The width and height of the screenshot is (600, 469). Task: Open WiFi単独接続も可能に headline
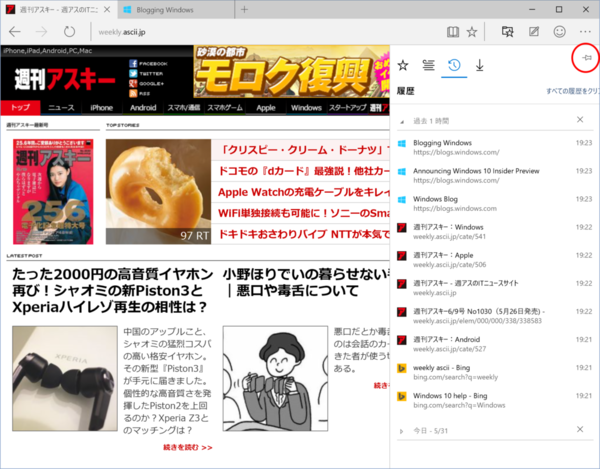302,213
